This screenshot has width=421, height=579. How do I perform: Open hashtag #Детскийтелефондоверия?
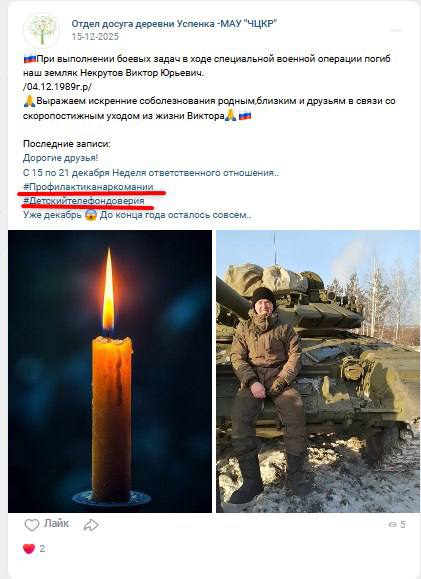point(84,201)
